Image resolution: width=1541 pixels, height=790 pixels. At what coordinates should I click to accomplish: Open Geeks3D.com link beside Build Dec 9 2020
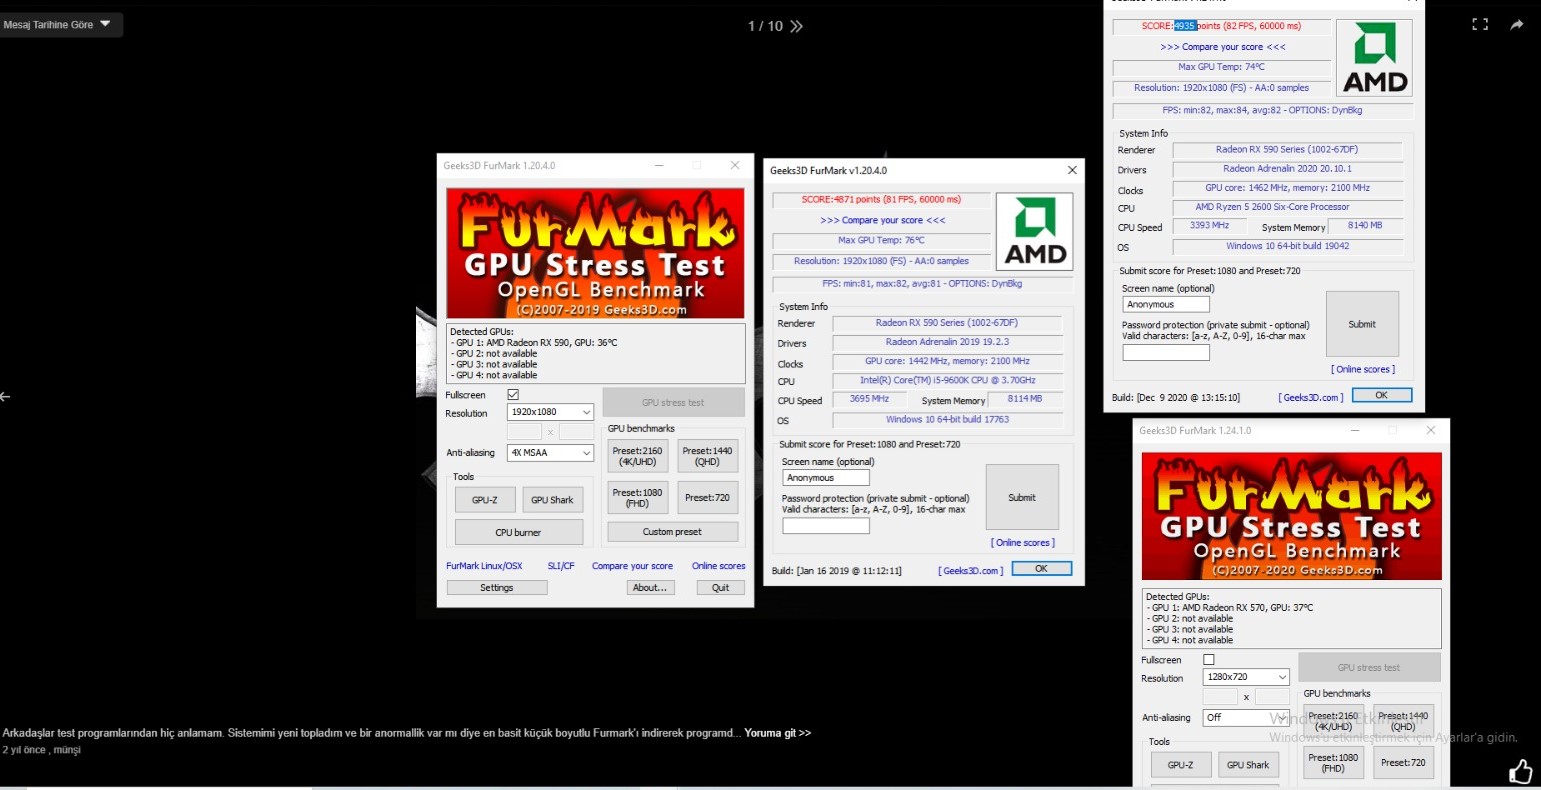1310,398
